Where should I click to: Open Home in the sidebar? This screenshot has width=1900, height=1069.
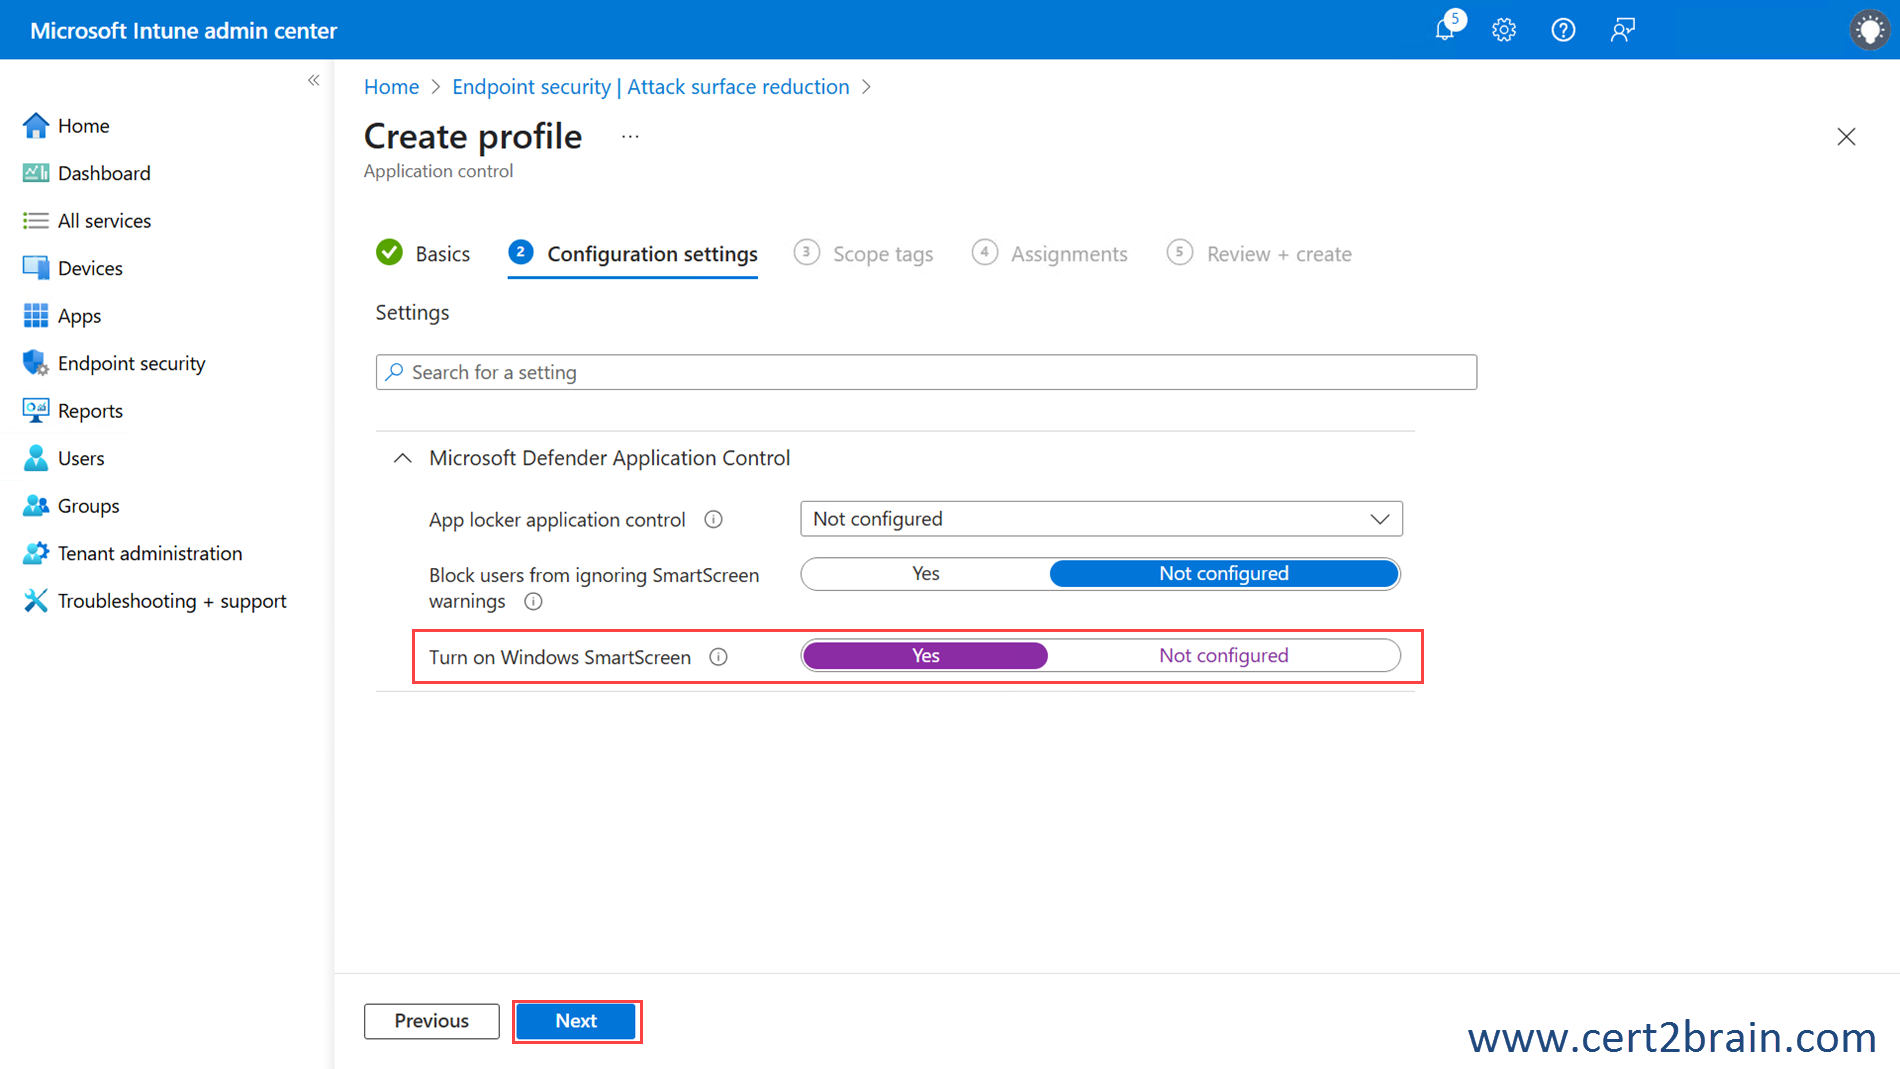click(x=83, y=125)
